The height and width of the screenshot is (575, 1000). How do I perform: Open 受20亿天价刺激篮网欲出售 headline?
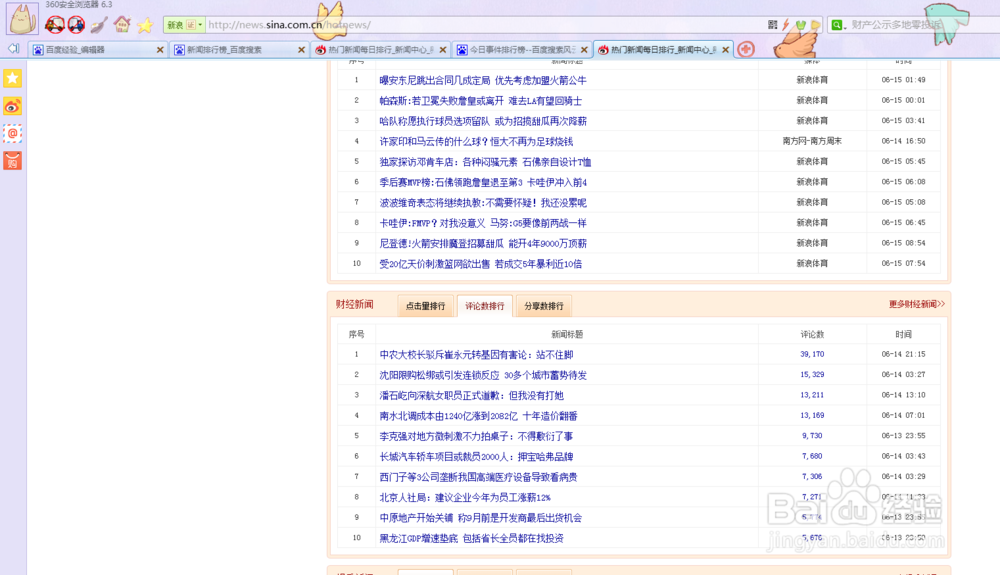click(480, 264)
